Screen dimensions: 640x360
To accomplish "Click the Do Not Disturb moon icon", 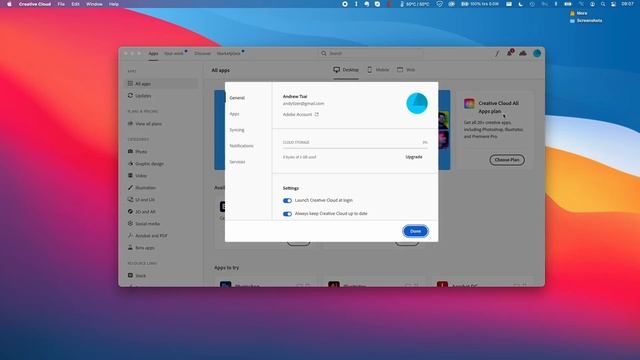I will [x=521, y=4].
